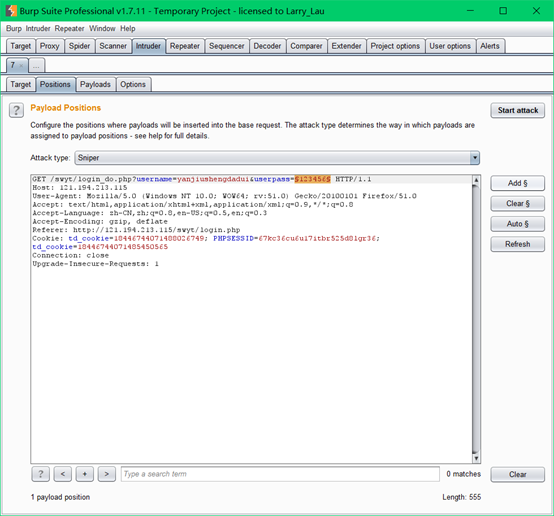Open the Attack type dropdown

(x=277, y=158)
